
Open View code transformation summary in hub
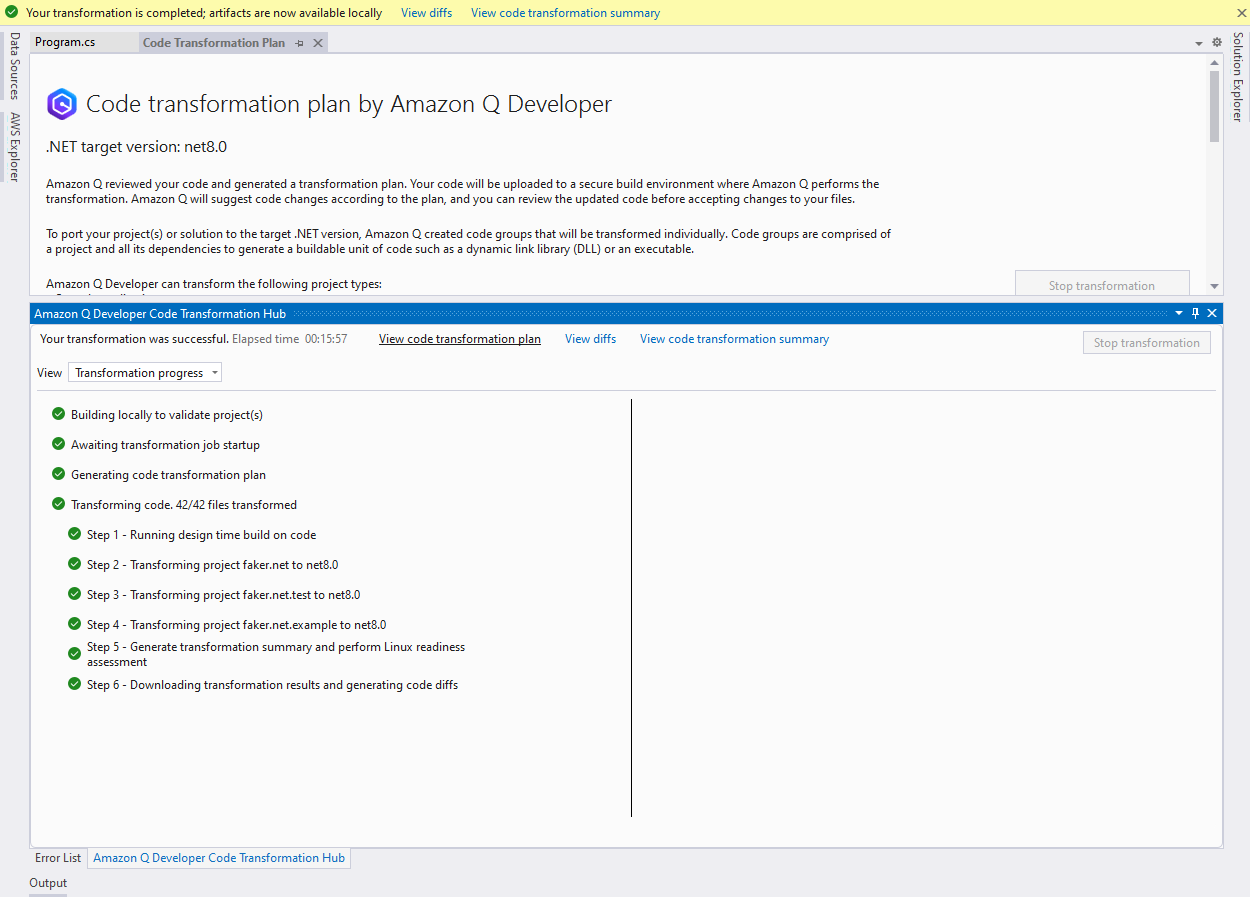734,339
